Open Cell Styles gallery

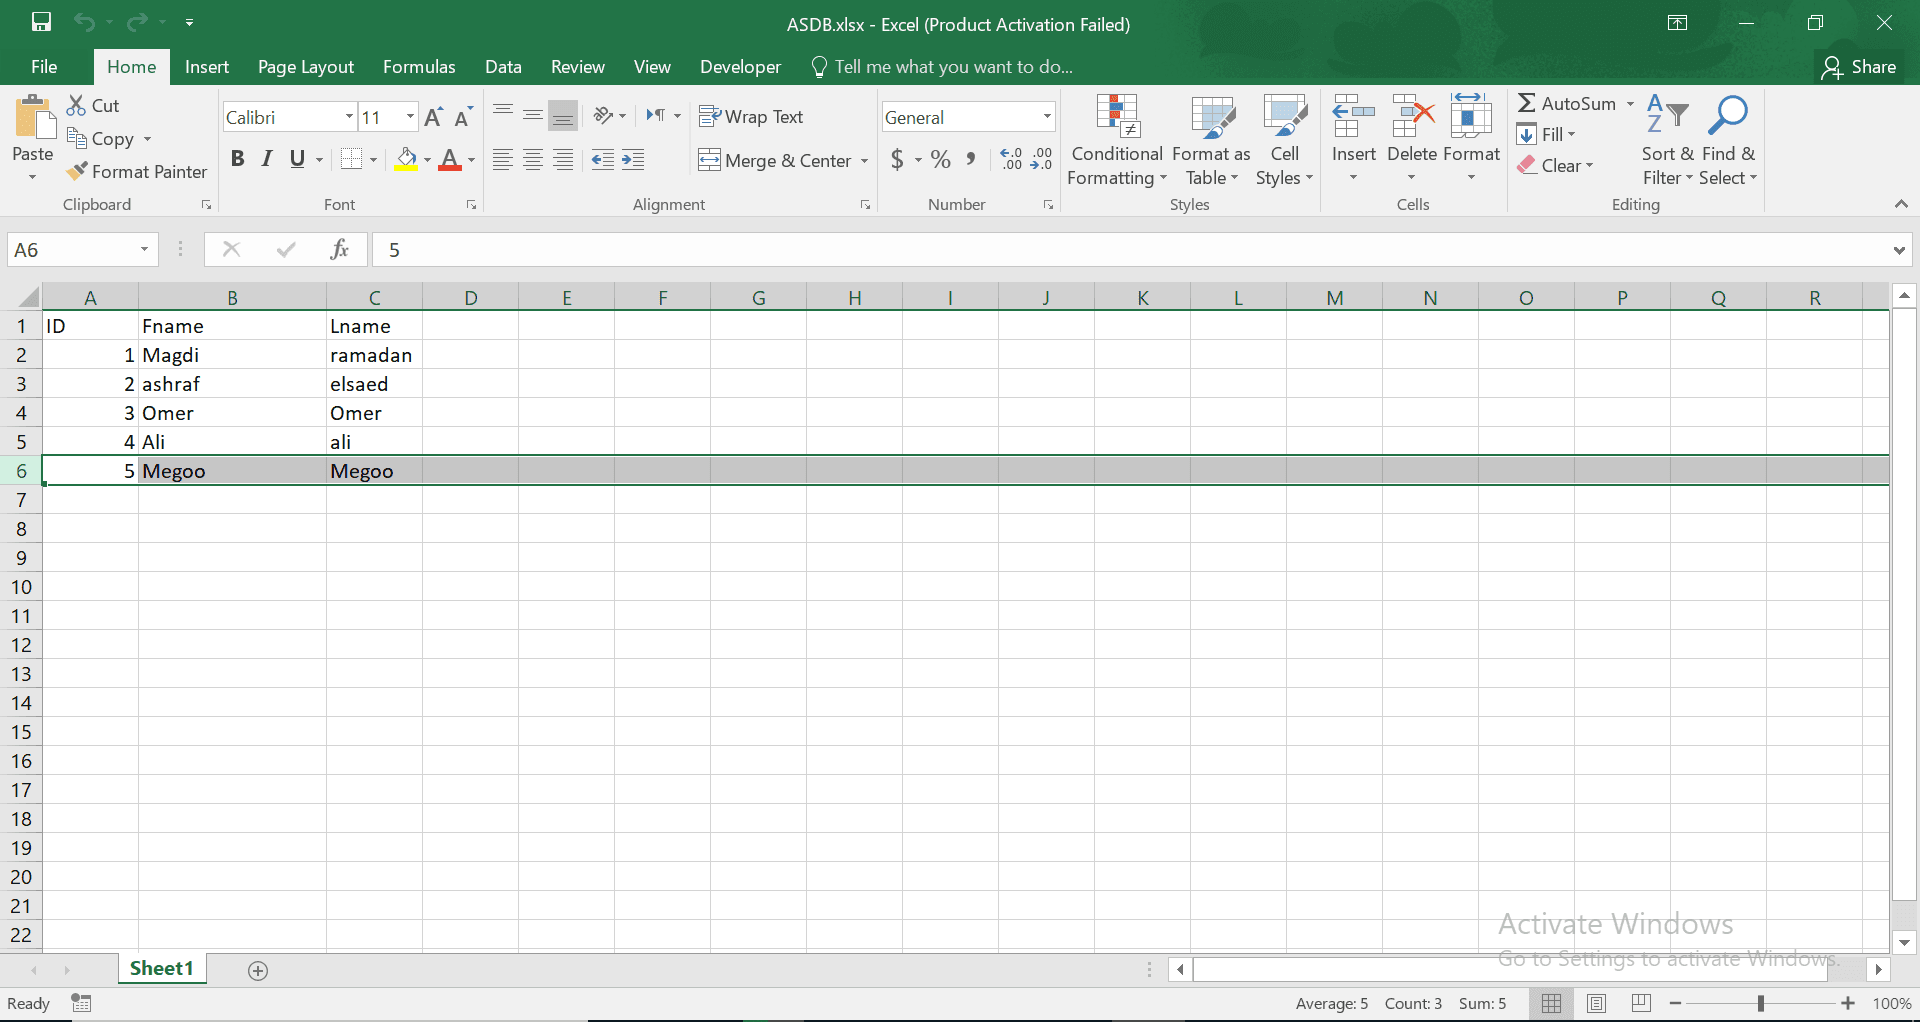click(x=1284, y=140)
